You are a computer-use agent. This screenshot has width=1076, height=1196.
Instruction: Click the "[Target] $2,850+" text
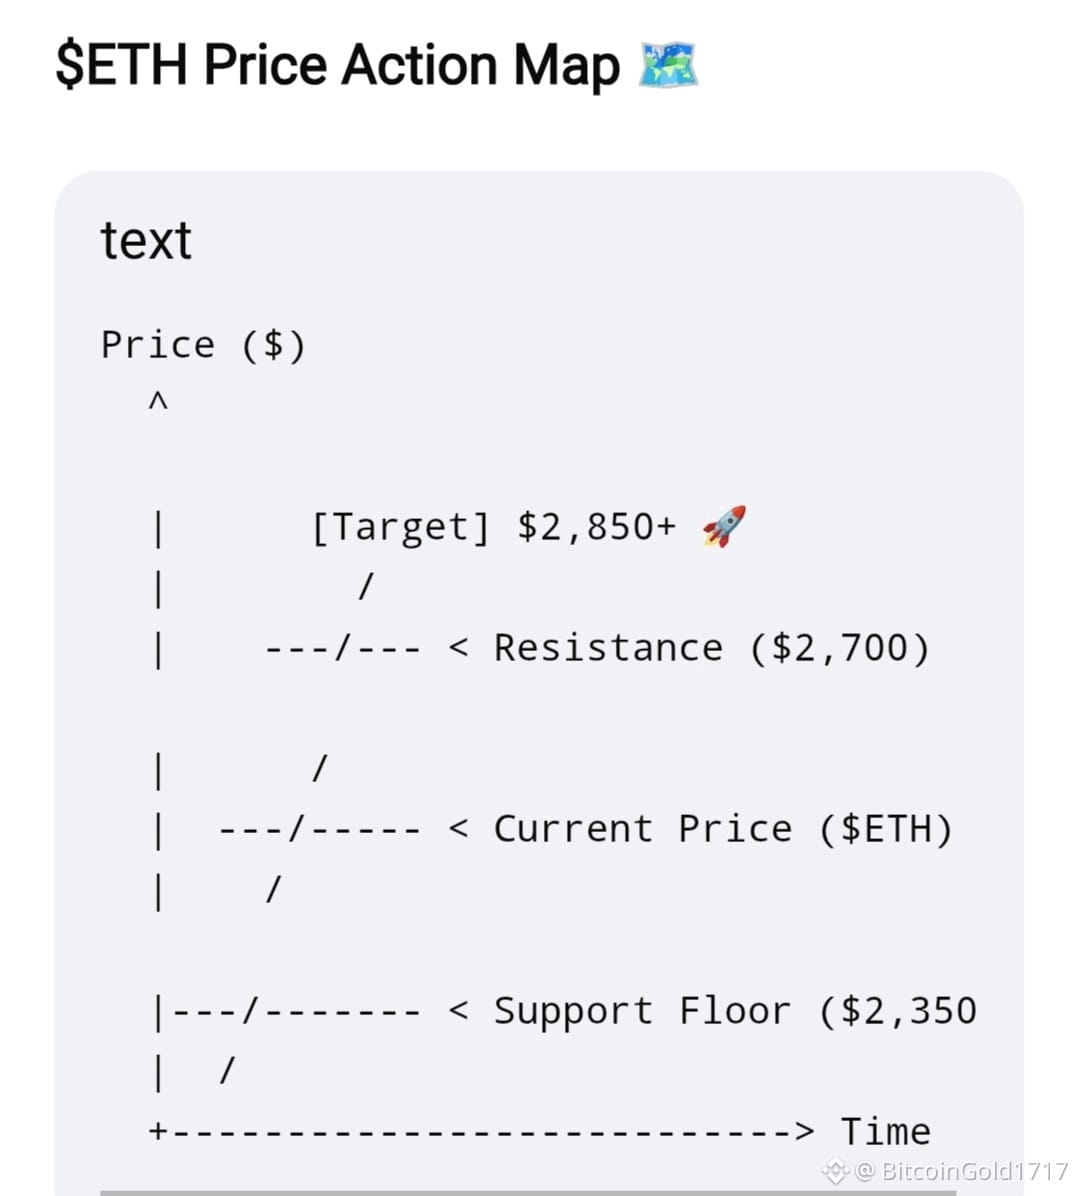pyautogui.click(x=493, y=527)
